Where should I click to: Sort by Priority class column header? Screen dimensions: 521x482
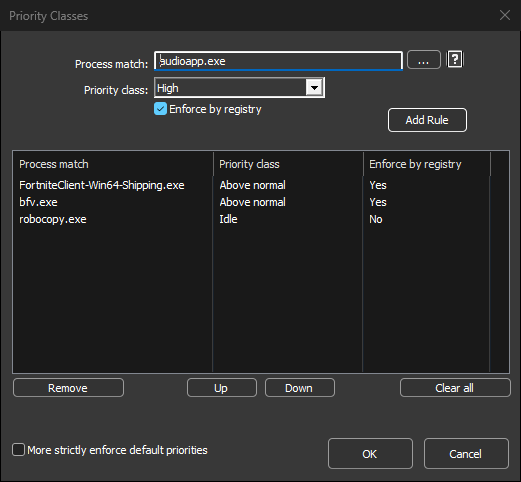(x=288, y=164)
